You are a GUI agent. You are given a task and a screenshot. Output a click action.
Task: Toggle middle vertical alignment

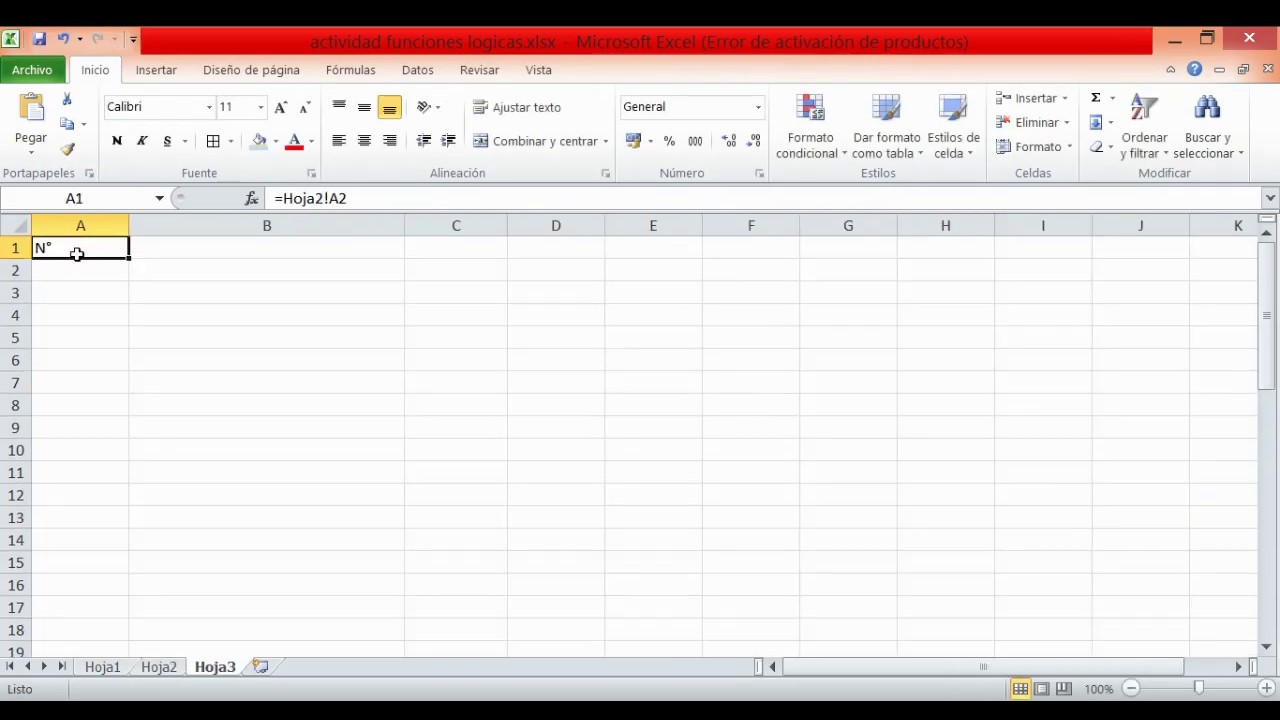(364, 107)
